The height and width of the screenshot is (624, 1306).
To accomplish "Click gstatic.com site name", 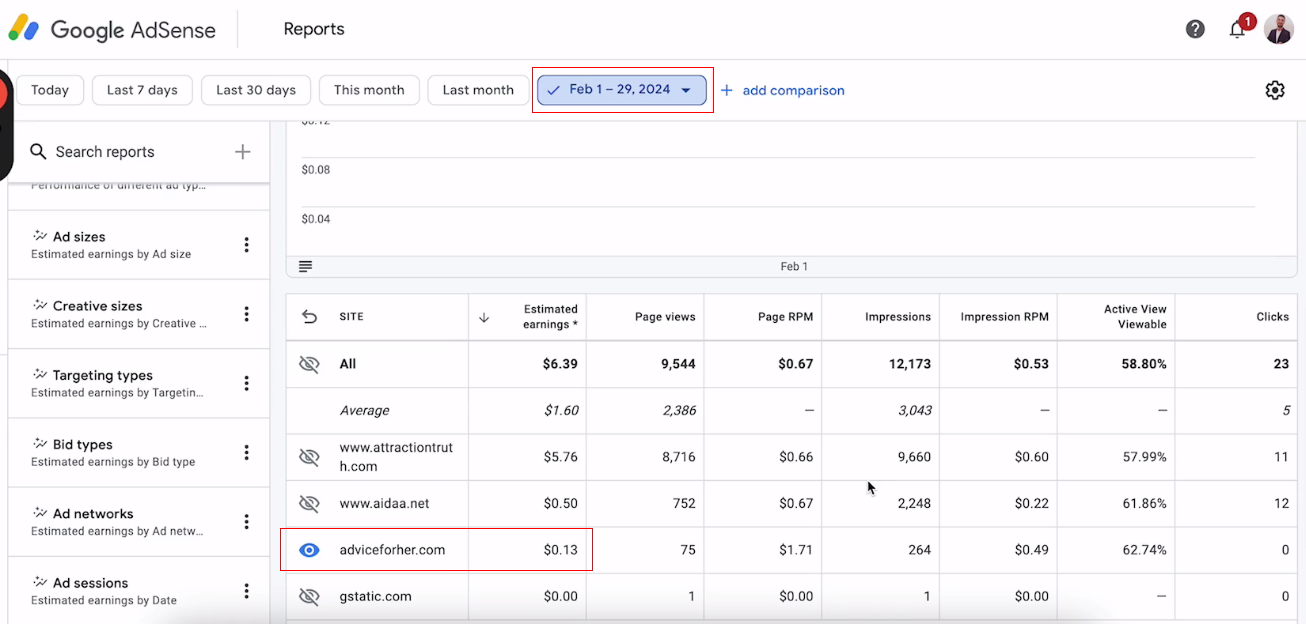I will [375, 596].
